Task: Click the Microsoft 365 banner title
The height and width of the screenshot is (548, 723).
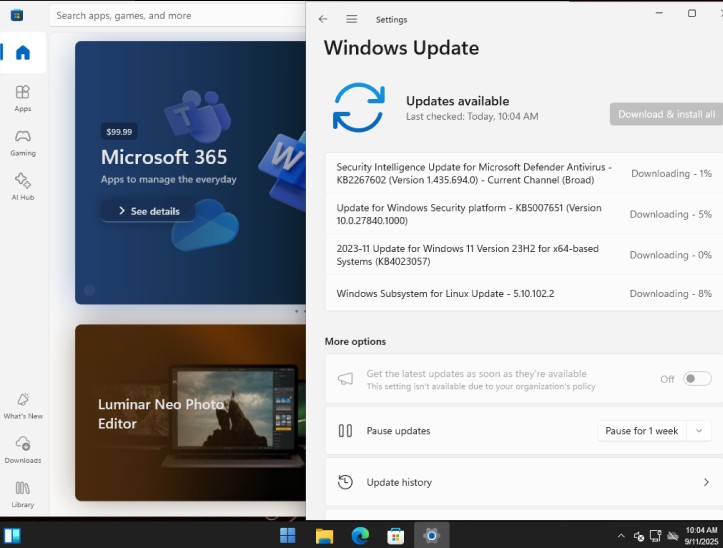Action: coord(164,157)
